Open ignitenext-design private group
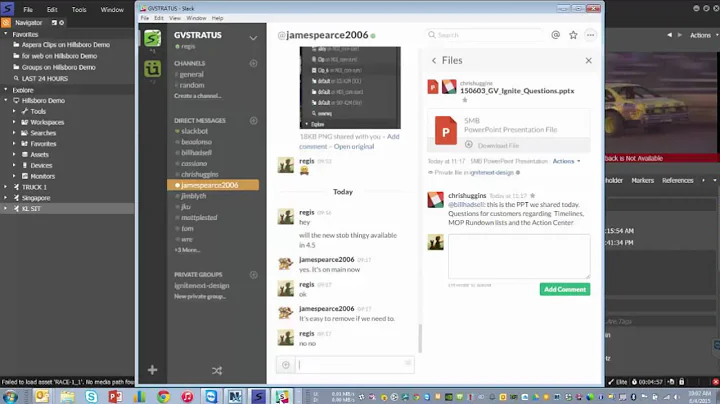This screenshot has height=404, width=720. [x=202, y=286]
